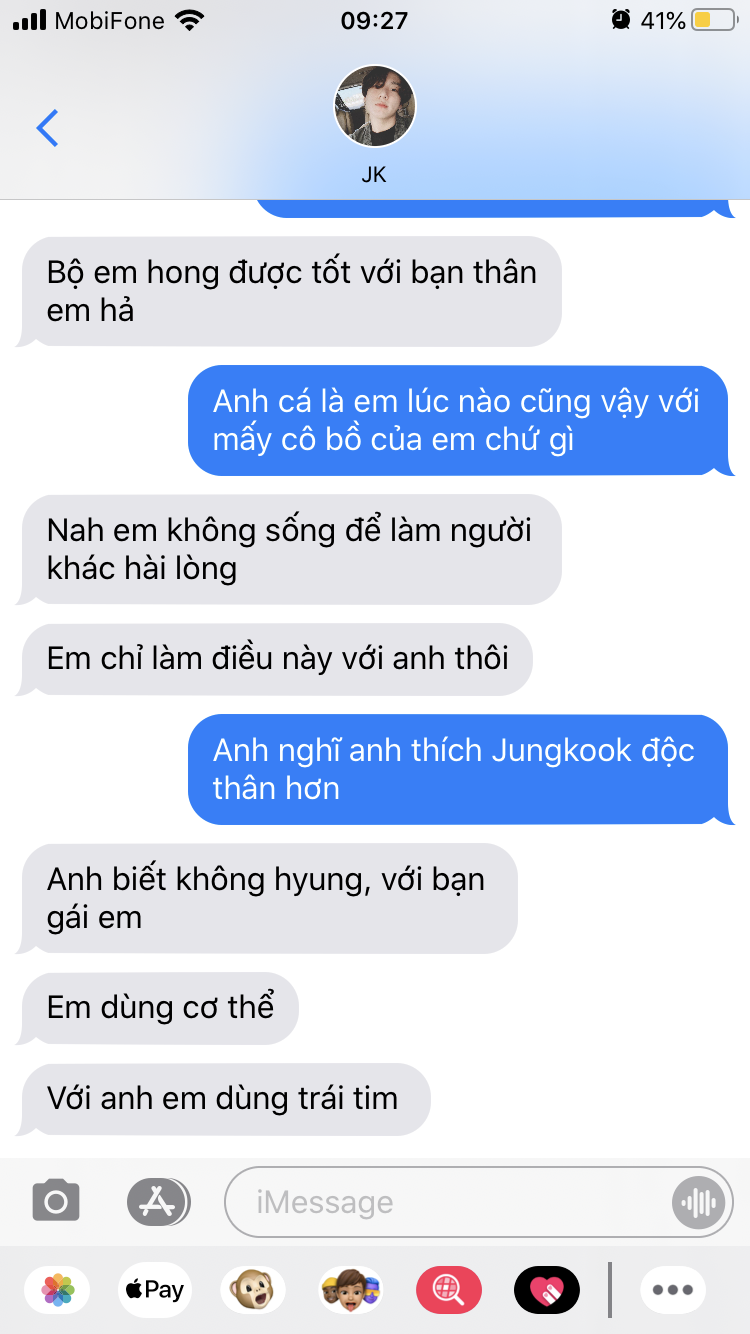Screen dimensions: 750x1334
Task: Tap the message "Em dùng cơ thể"
Action: pos(160,1007)
